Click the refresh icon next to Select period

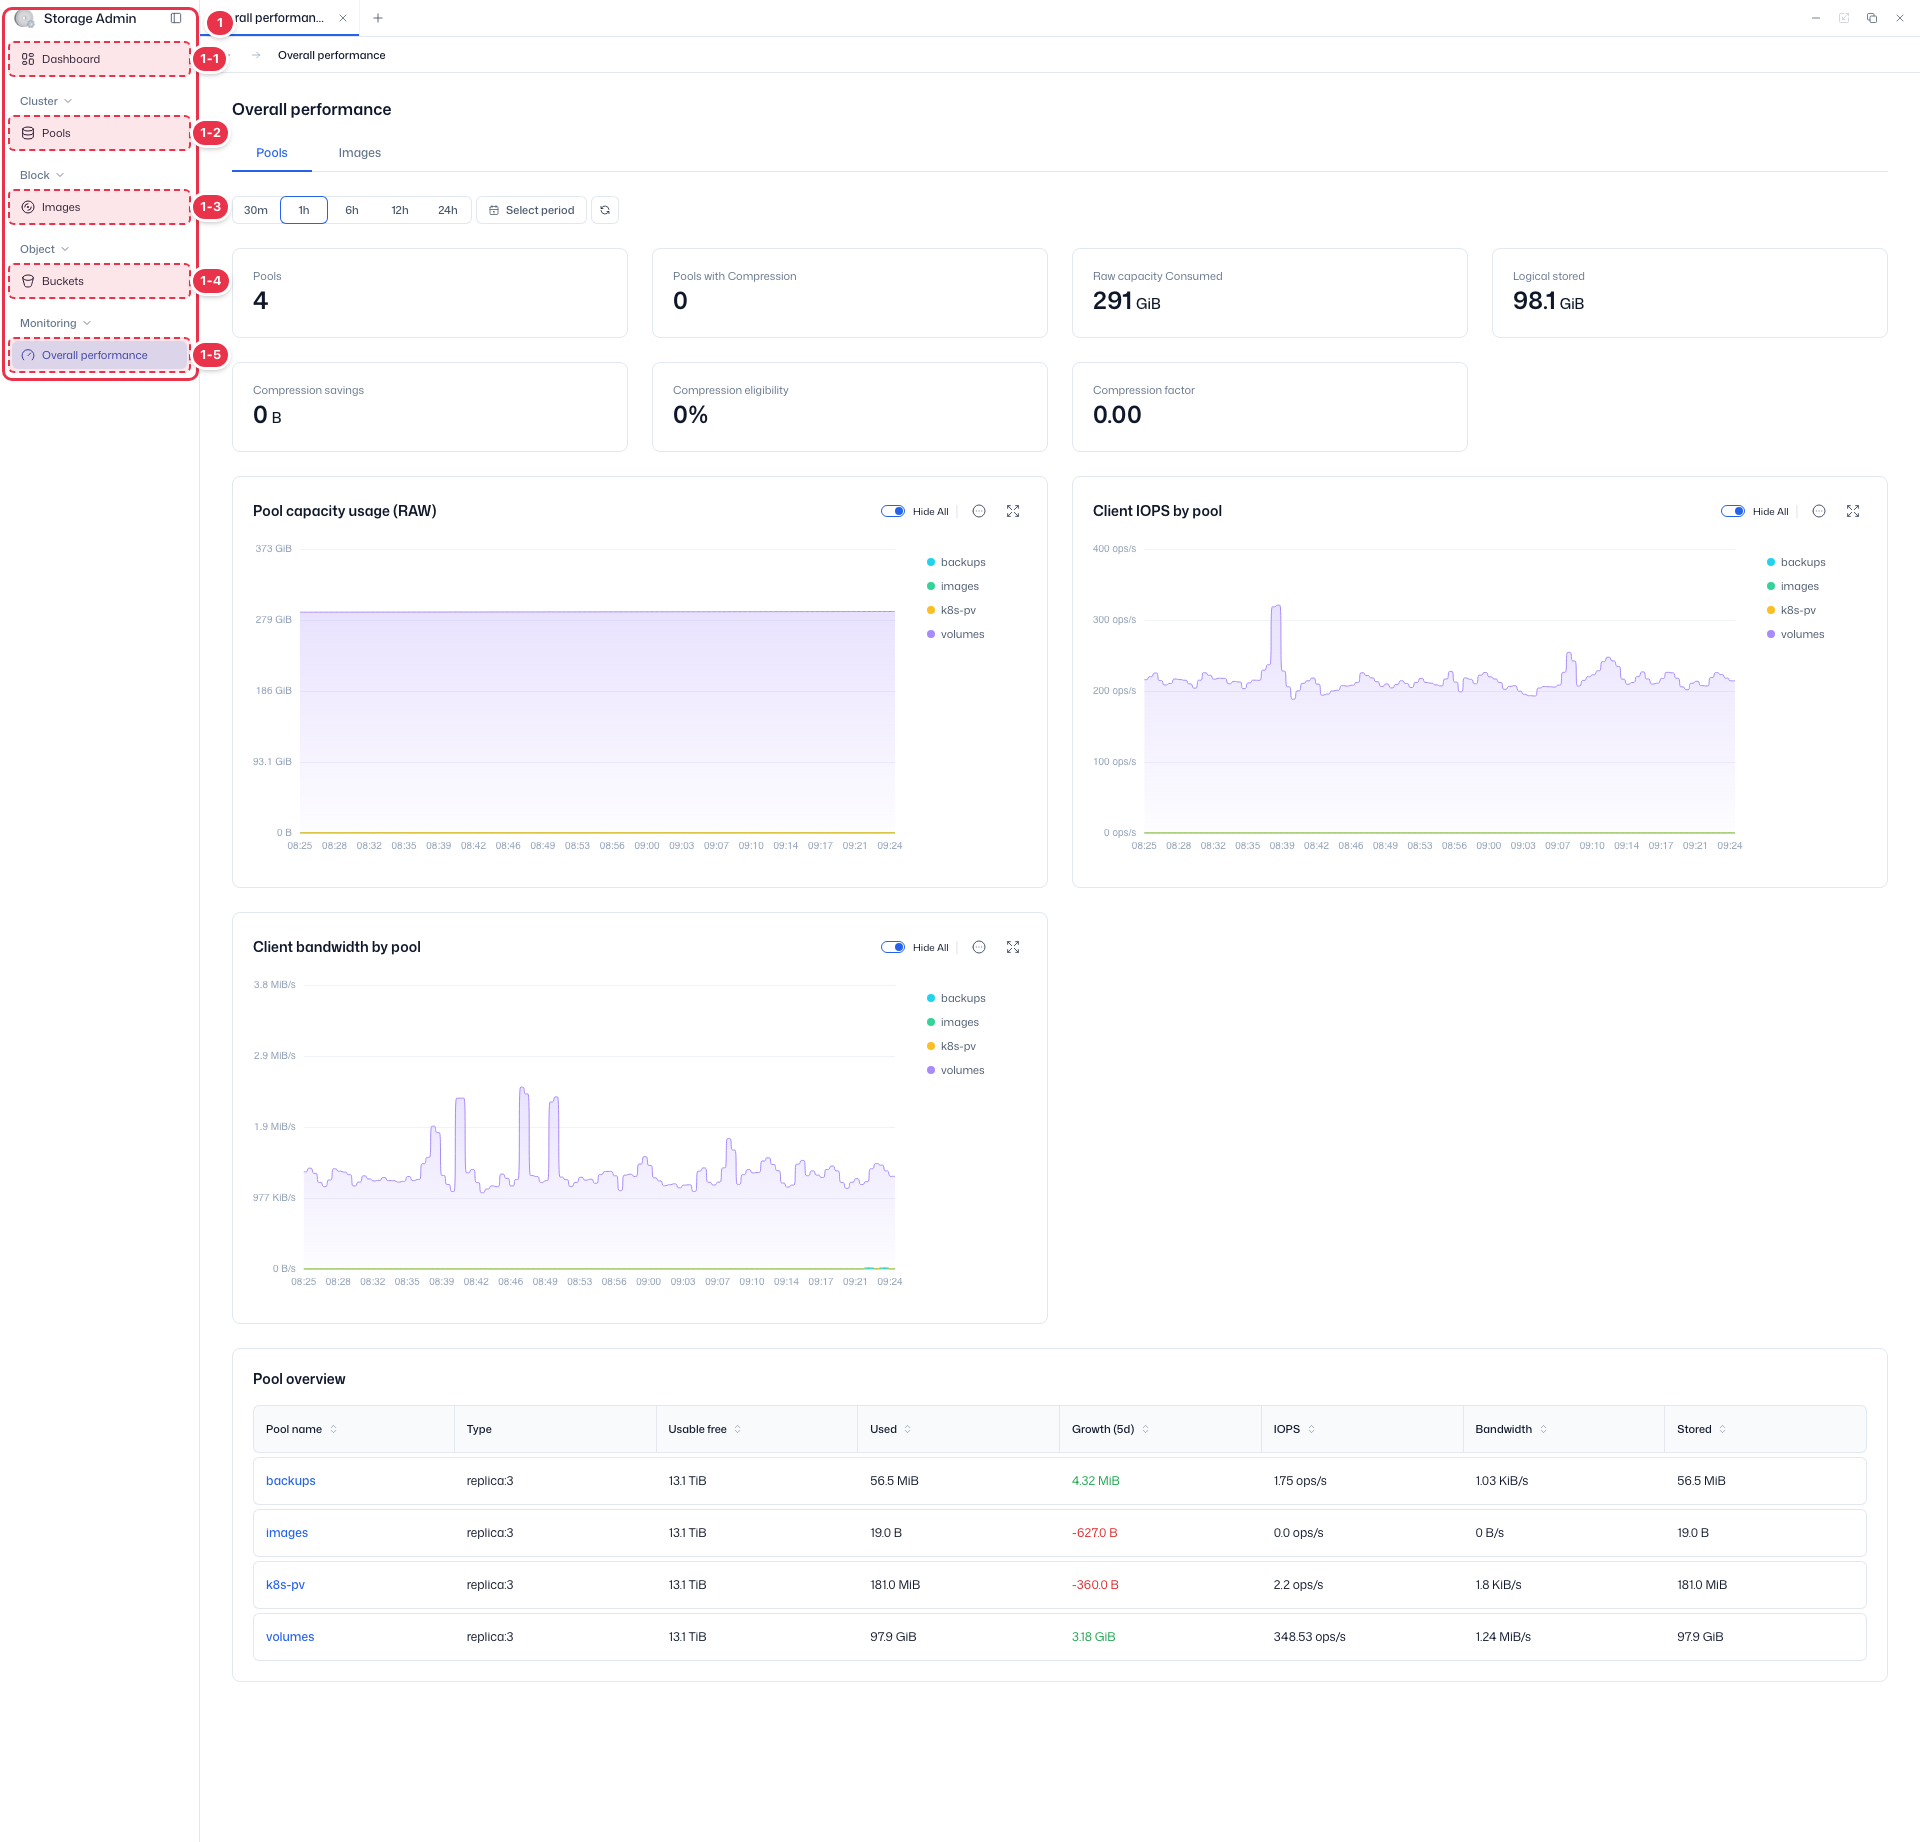click(605, 210)
